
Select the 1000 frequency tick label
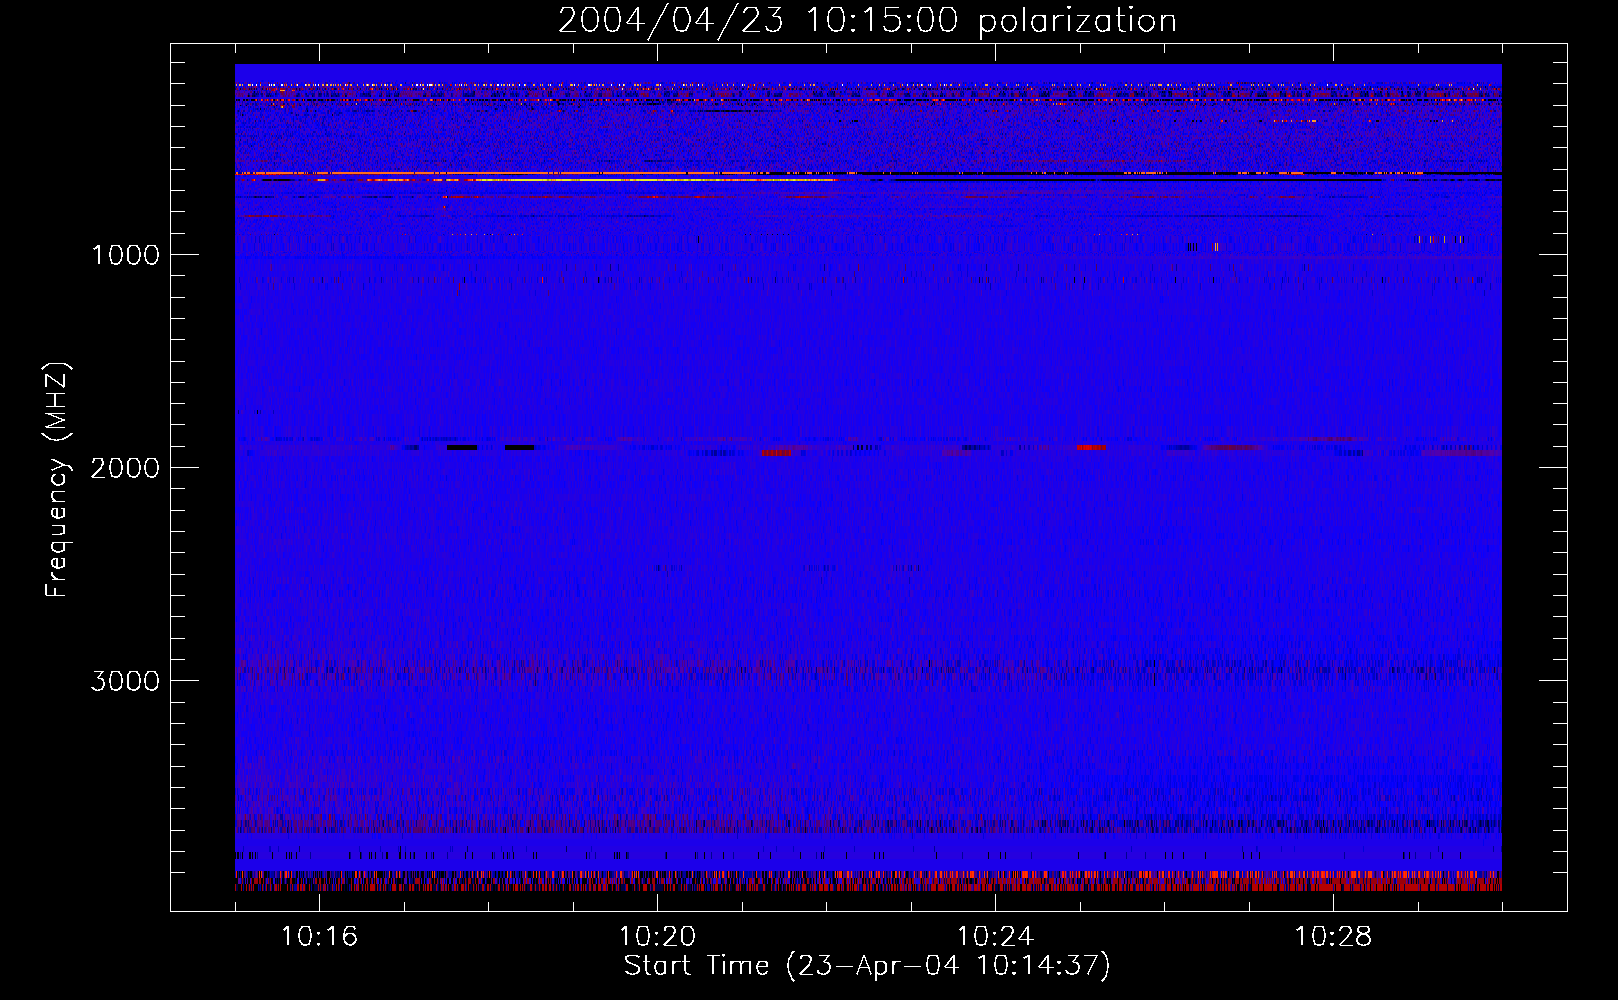125,255
